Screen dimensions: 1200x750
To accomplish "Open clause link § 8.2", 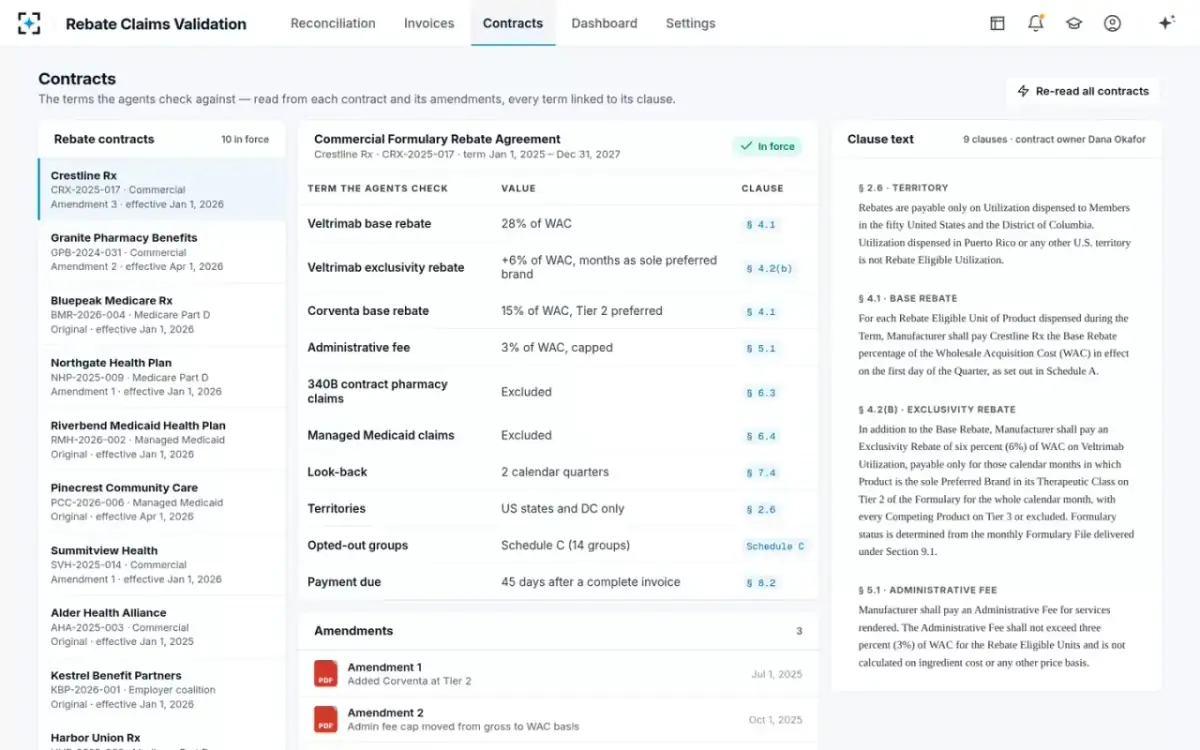I will pyautogui.click(x=761, y=583).
